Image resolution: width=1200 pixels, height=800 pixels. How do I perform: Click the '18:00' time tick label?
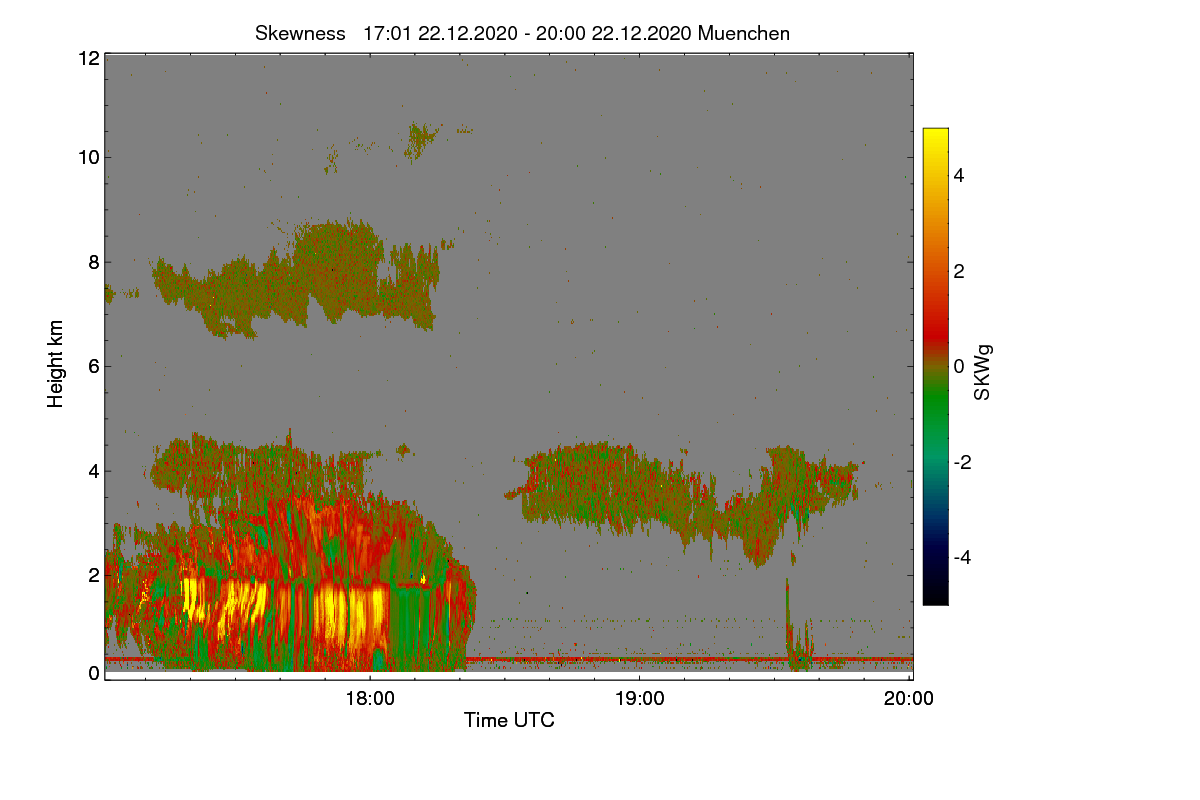pyautogui.click(x=369, y=699)
